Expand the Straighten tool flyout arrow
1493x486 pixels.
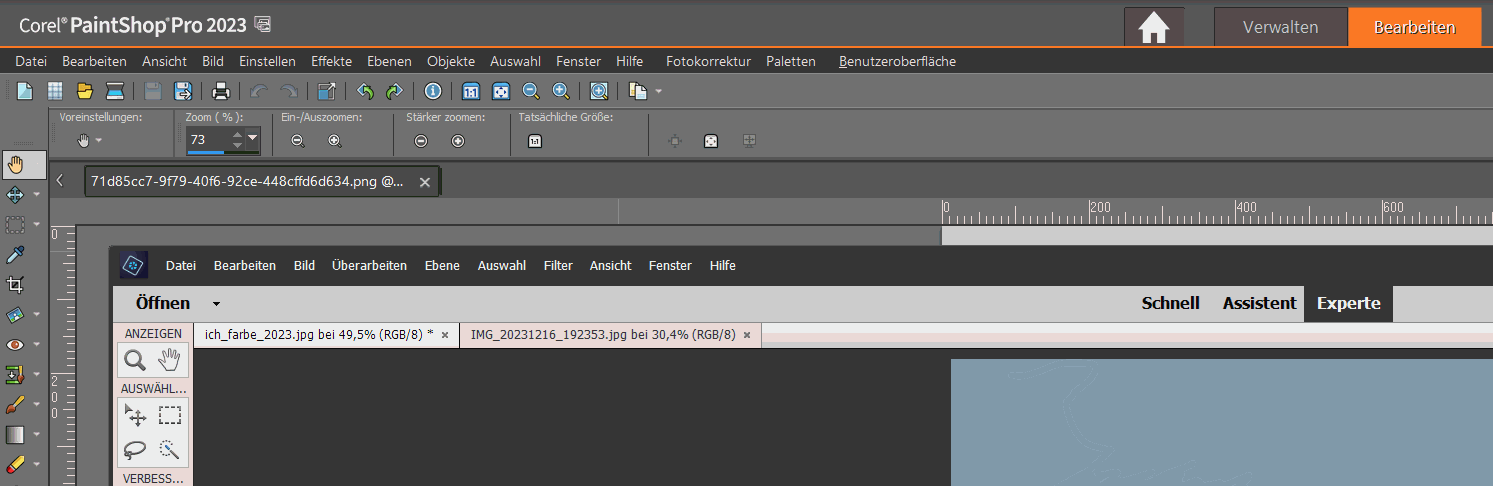pyautogui.click(x=37, y=315)
